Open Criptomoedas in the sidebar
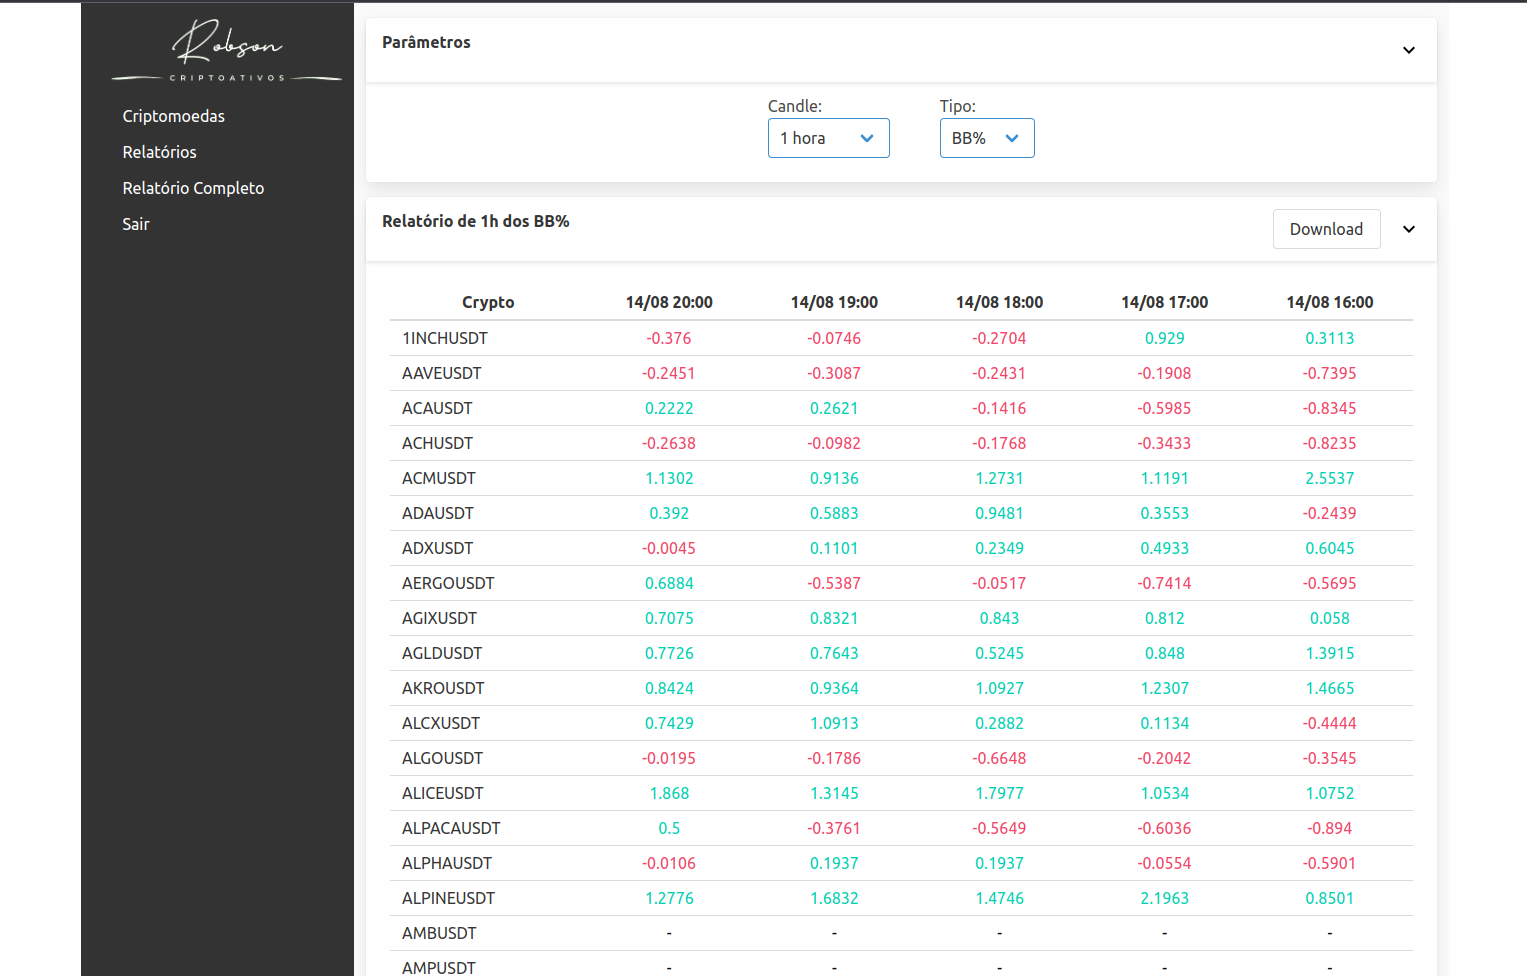The width and height of the screenshot is (1527, 976). (x=174, y=116)
